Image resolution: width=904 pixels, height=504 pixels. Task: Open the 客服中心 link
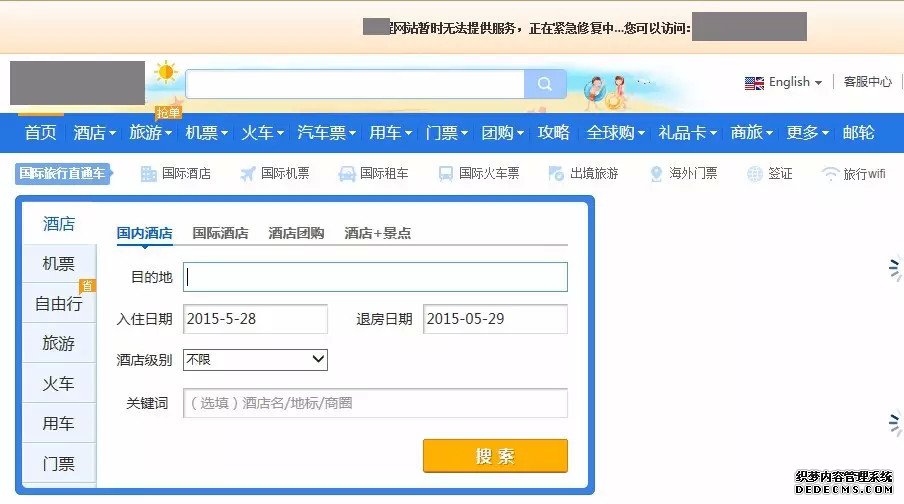point(867,82)
